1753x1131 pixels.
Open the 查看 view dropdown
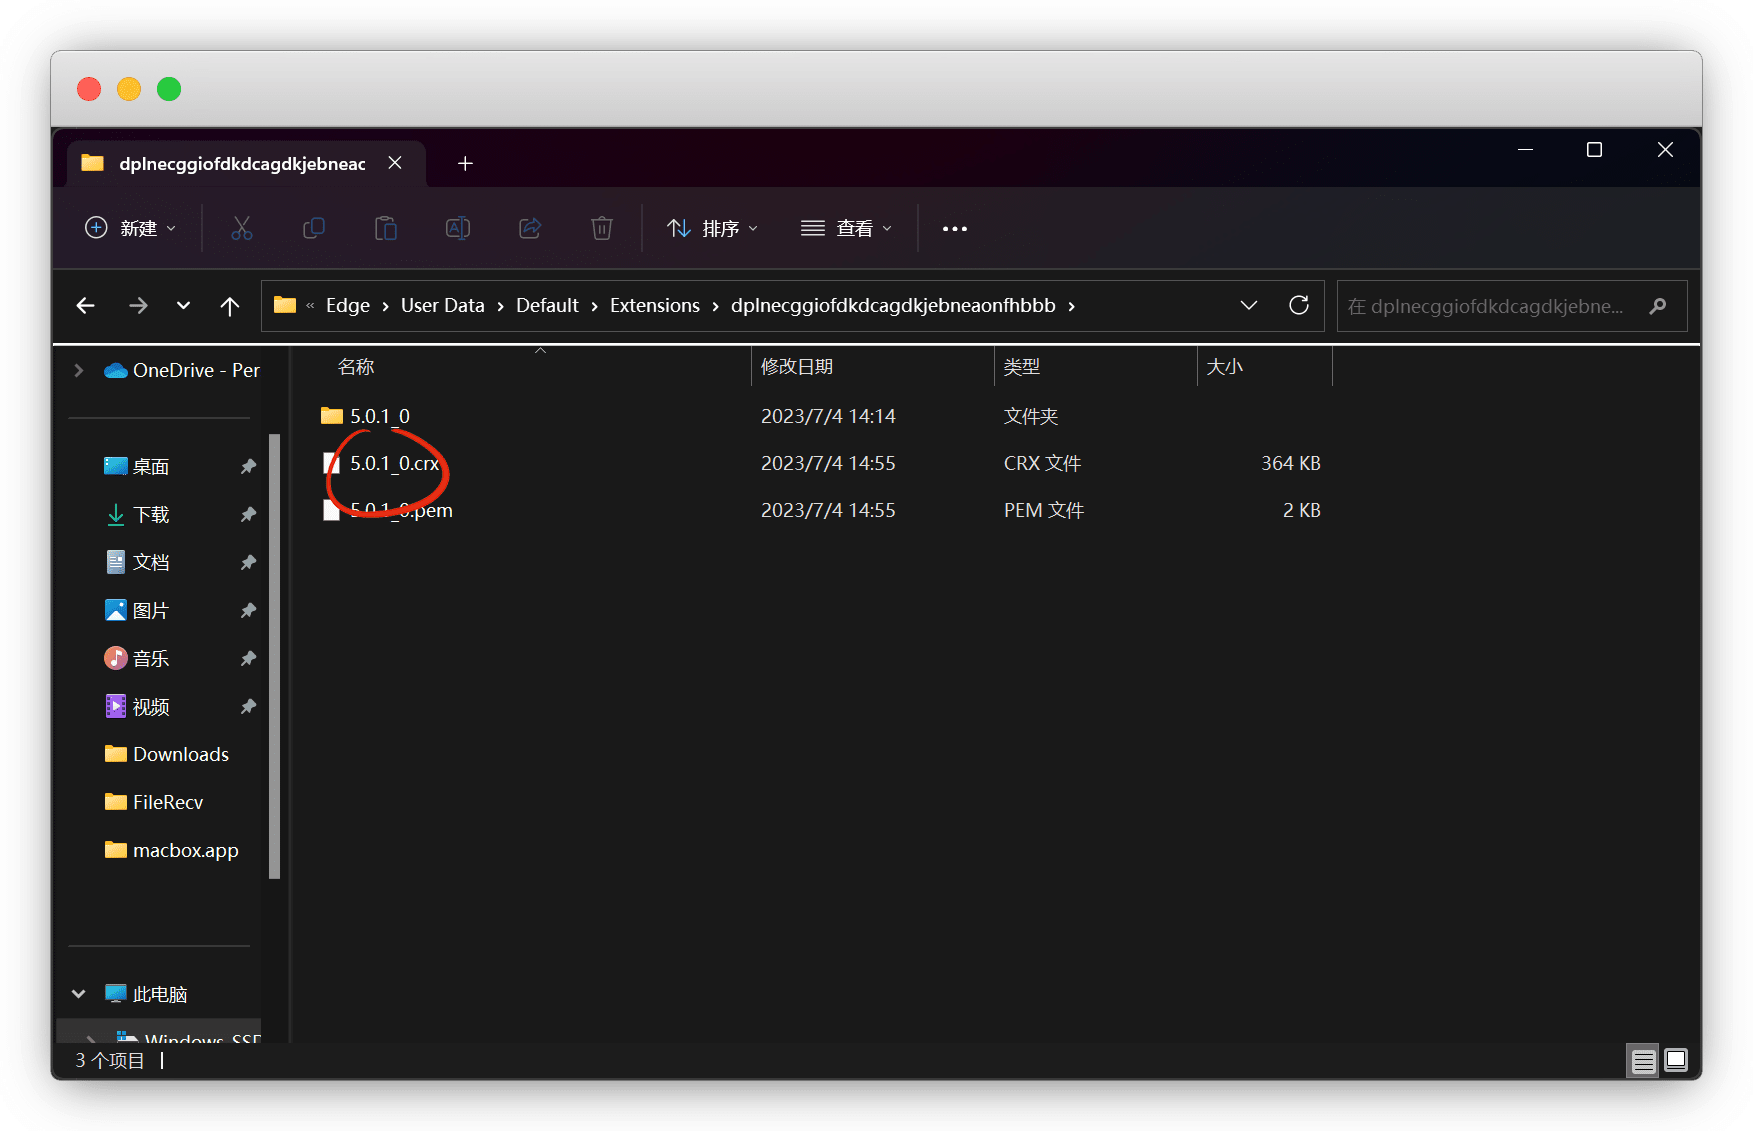coord(846,228)
